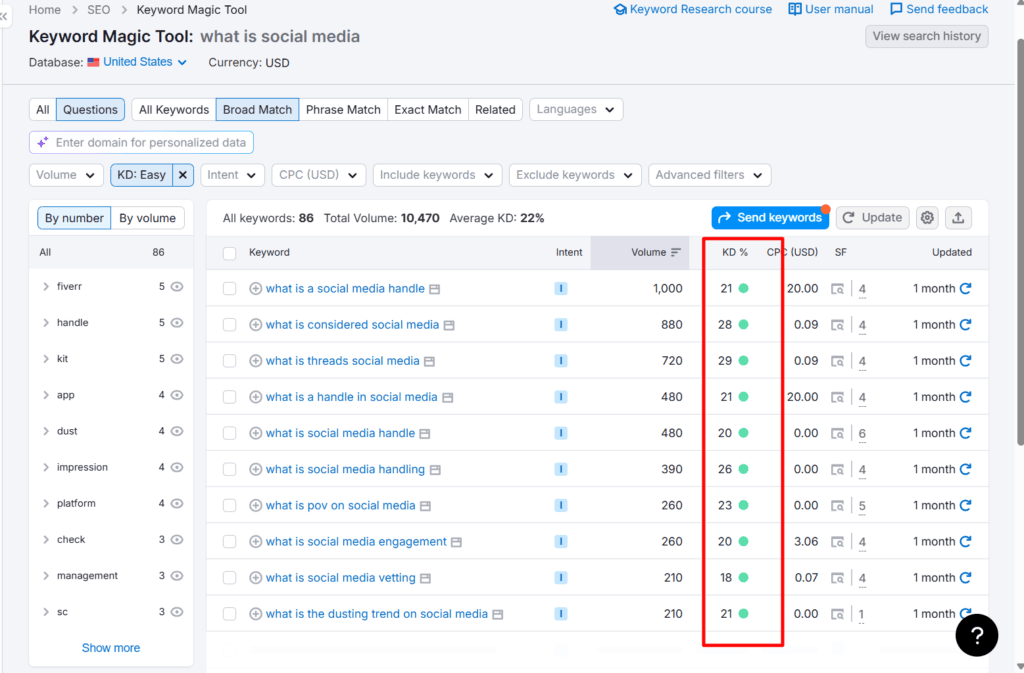
Task: Refresh 'what is considered social media' row
Action: point(965,324)
